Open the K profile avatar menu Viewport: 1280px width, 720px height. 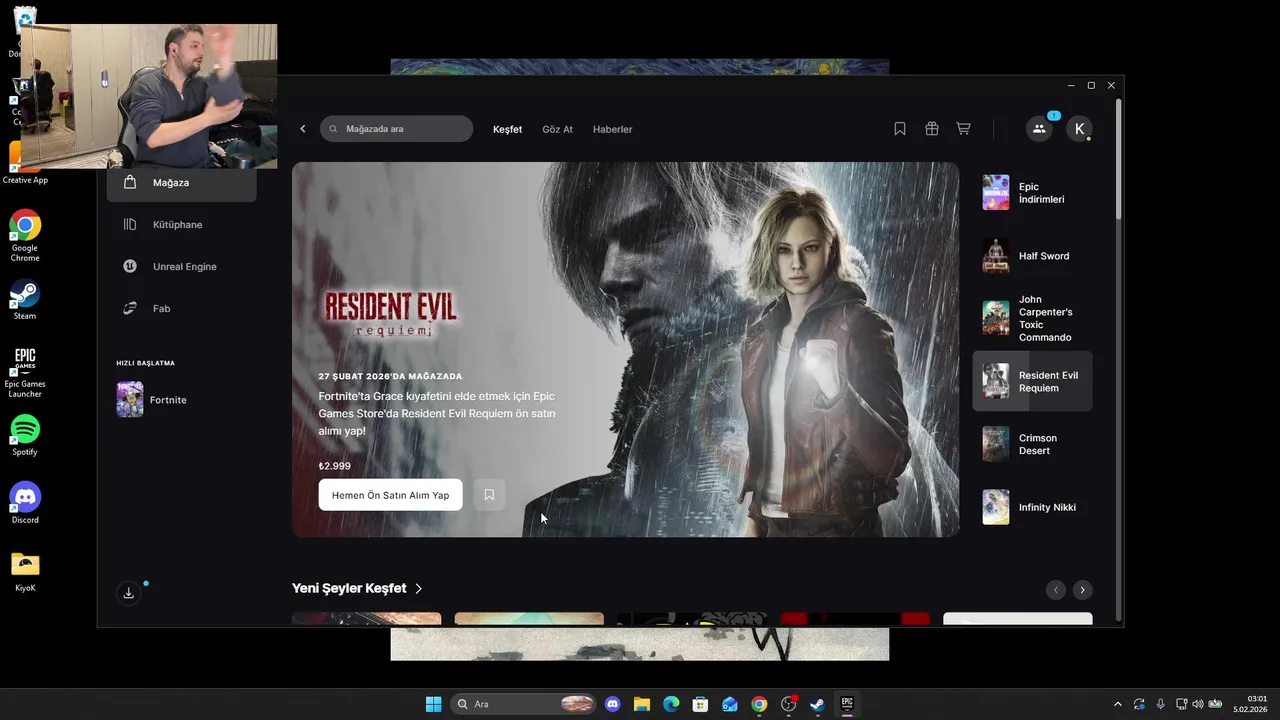click(x=1079, y=129)
